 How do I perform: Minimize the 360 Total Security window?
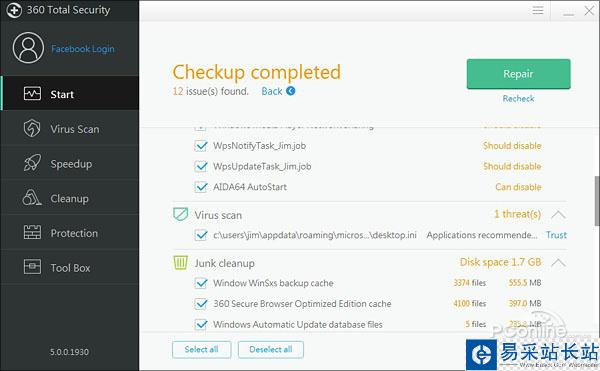(569, 15)
